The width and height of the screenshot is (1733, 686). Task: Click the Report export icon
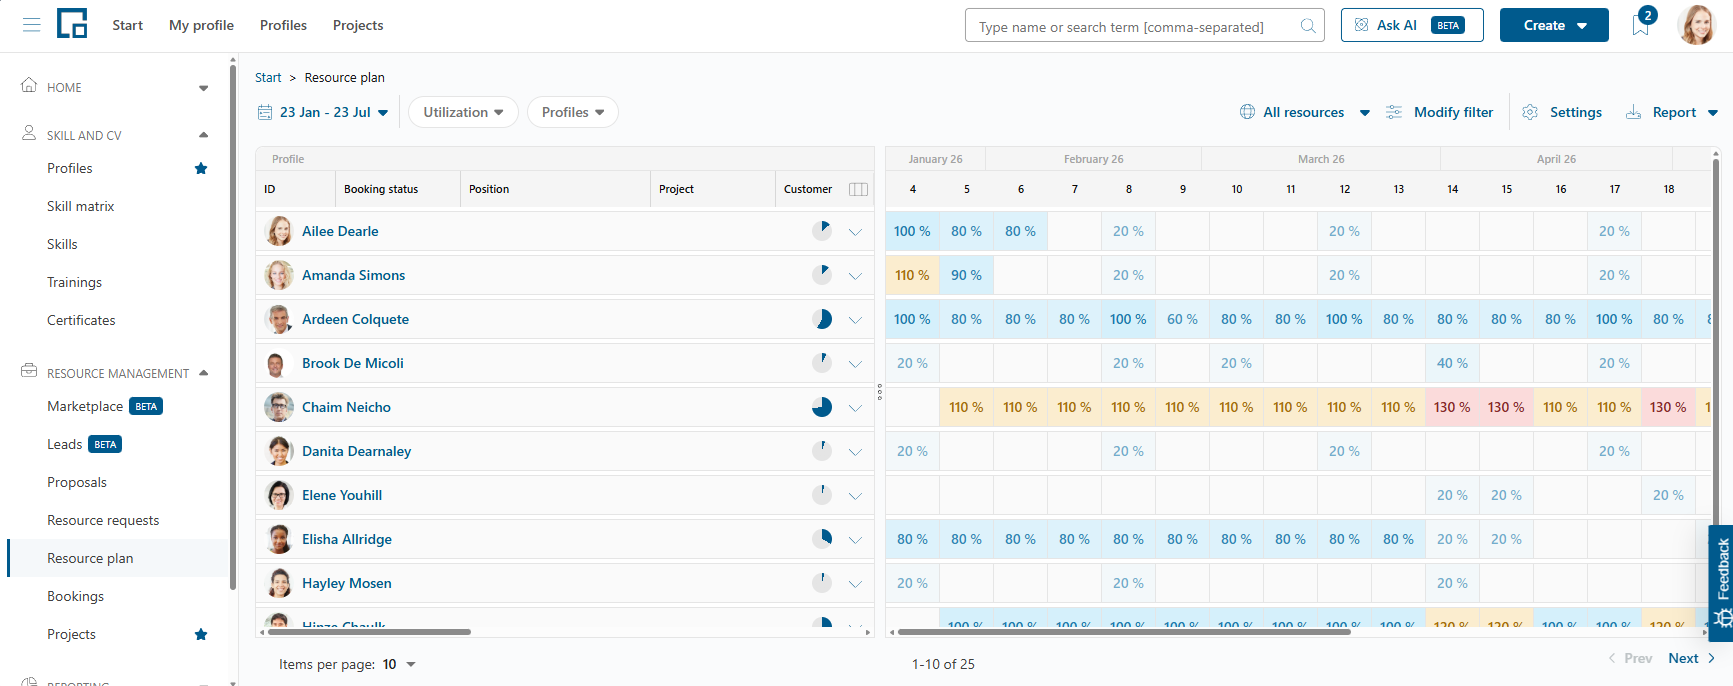pos(1633,112)
